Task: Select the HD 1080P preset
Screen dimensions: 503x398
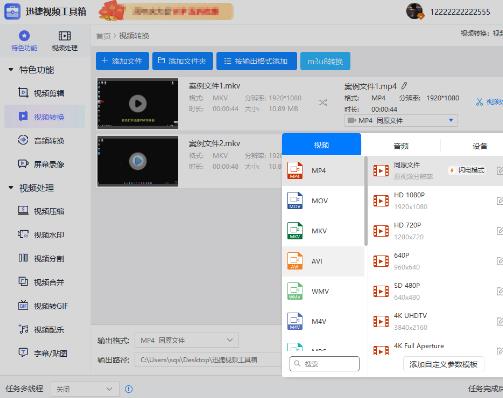Action: pos(435,201)
